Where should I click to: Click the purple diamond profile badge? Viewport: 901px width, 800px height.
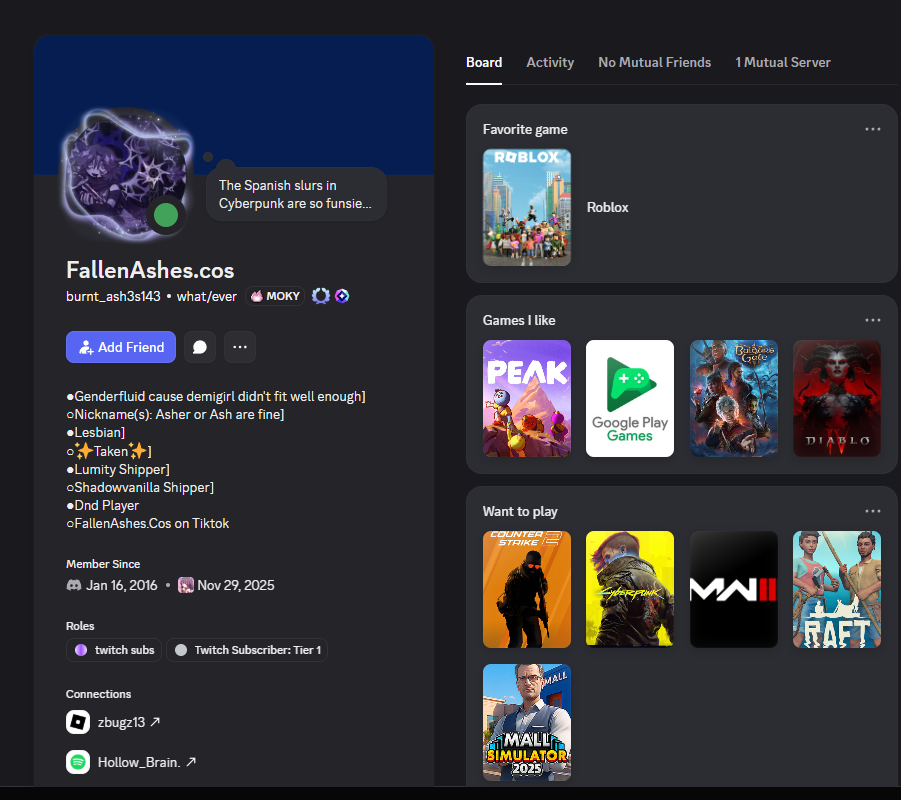click(x=342, y=296)
